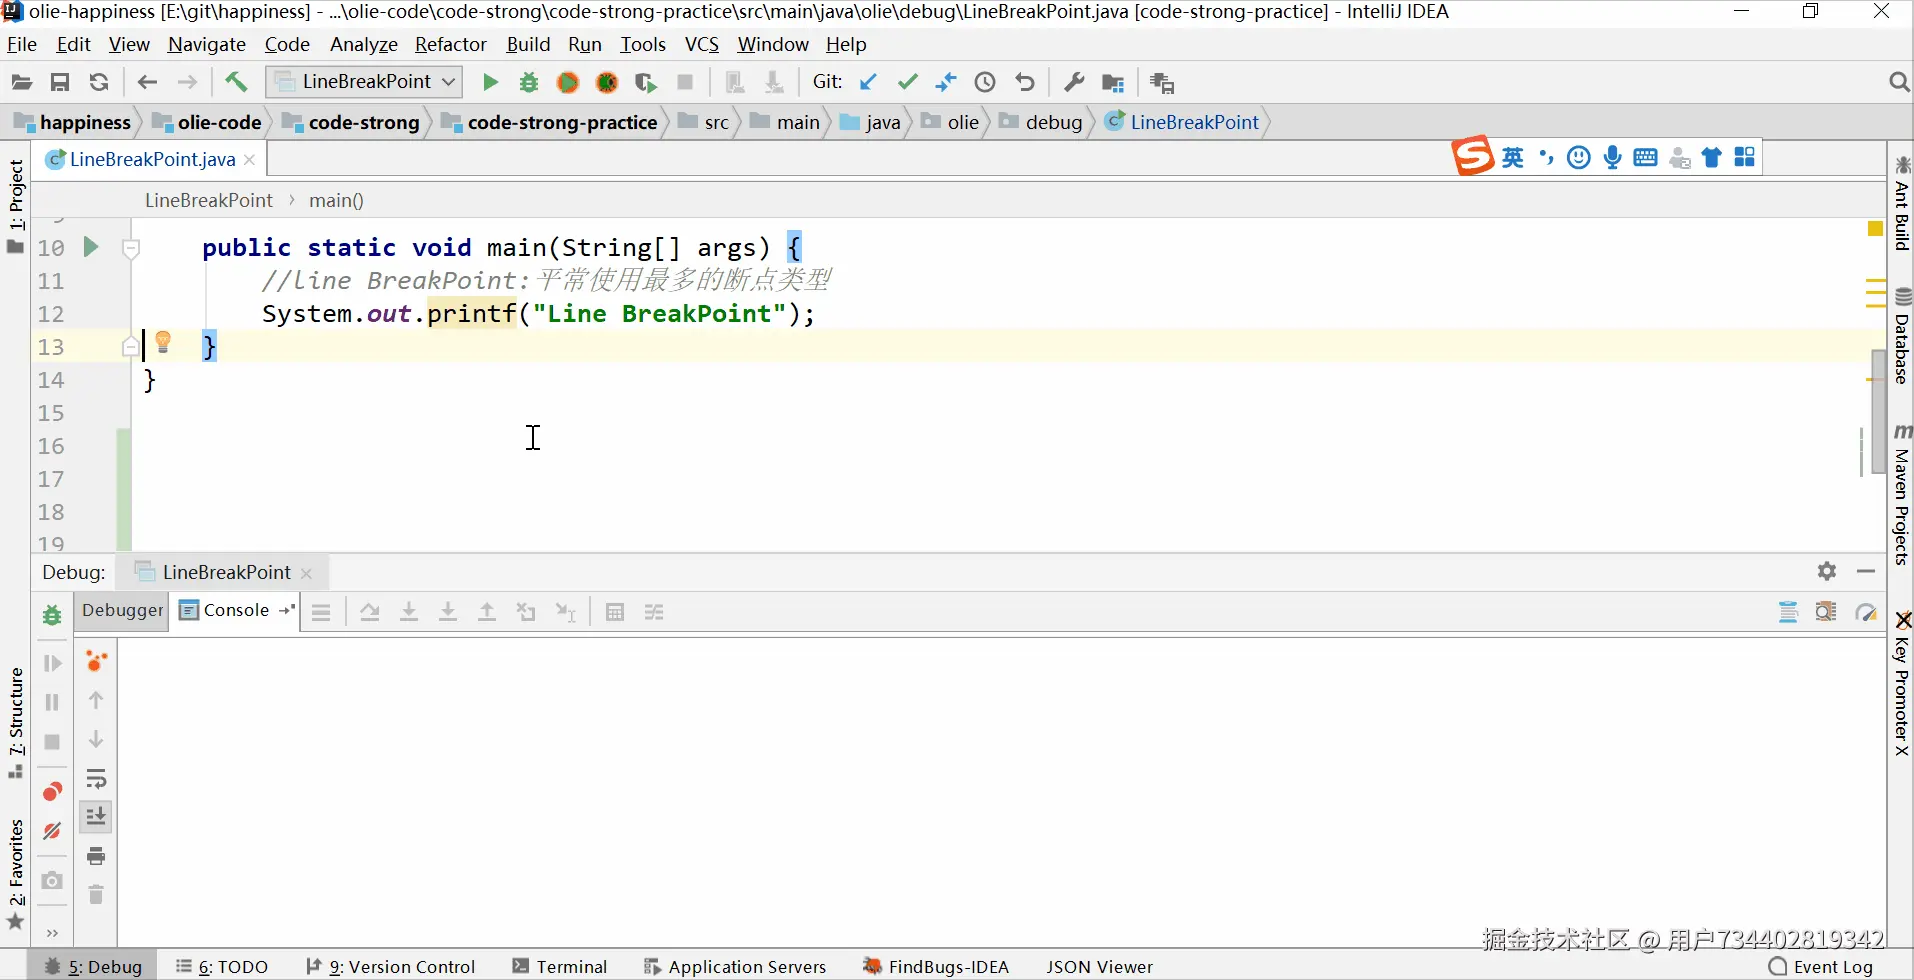
Task: Toggle the Sogou voice input microphone
Action: coord(1612,157)
